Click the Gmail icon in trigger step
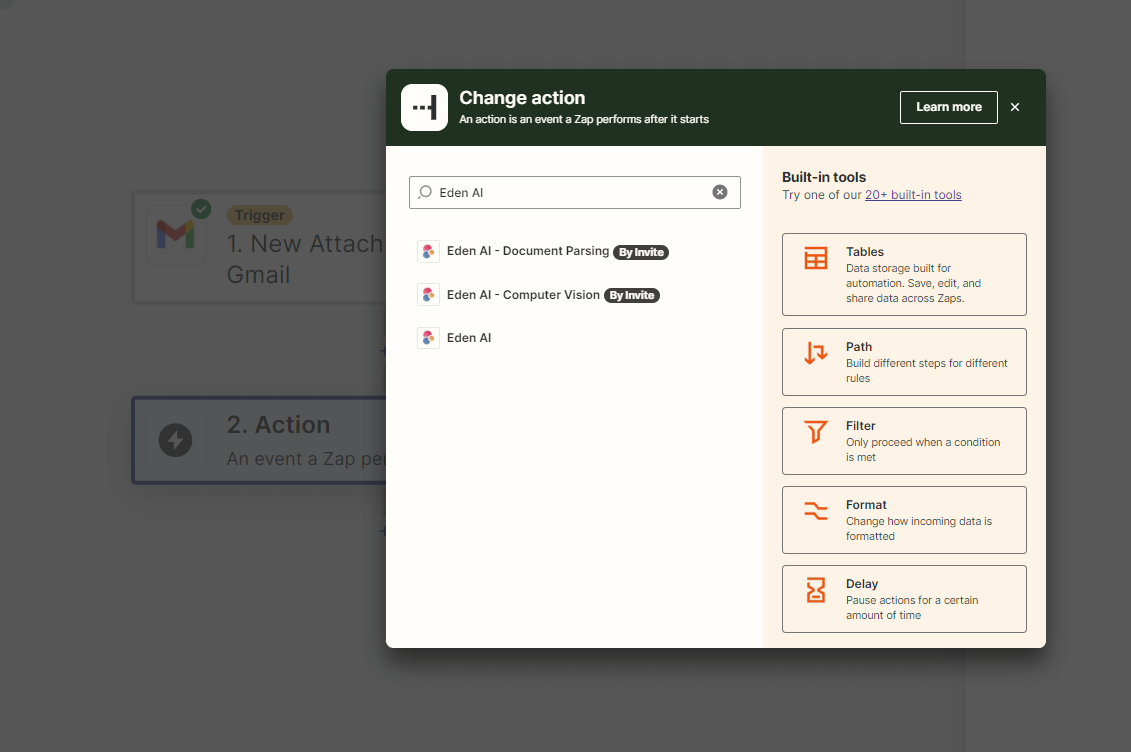Screen dimensions: 1131x752 click(175, 234)
